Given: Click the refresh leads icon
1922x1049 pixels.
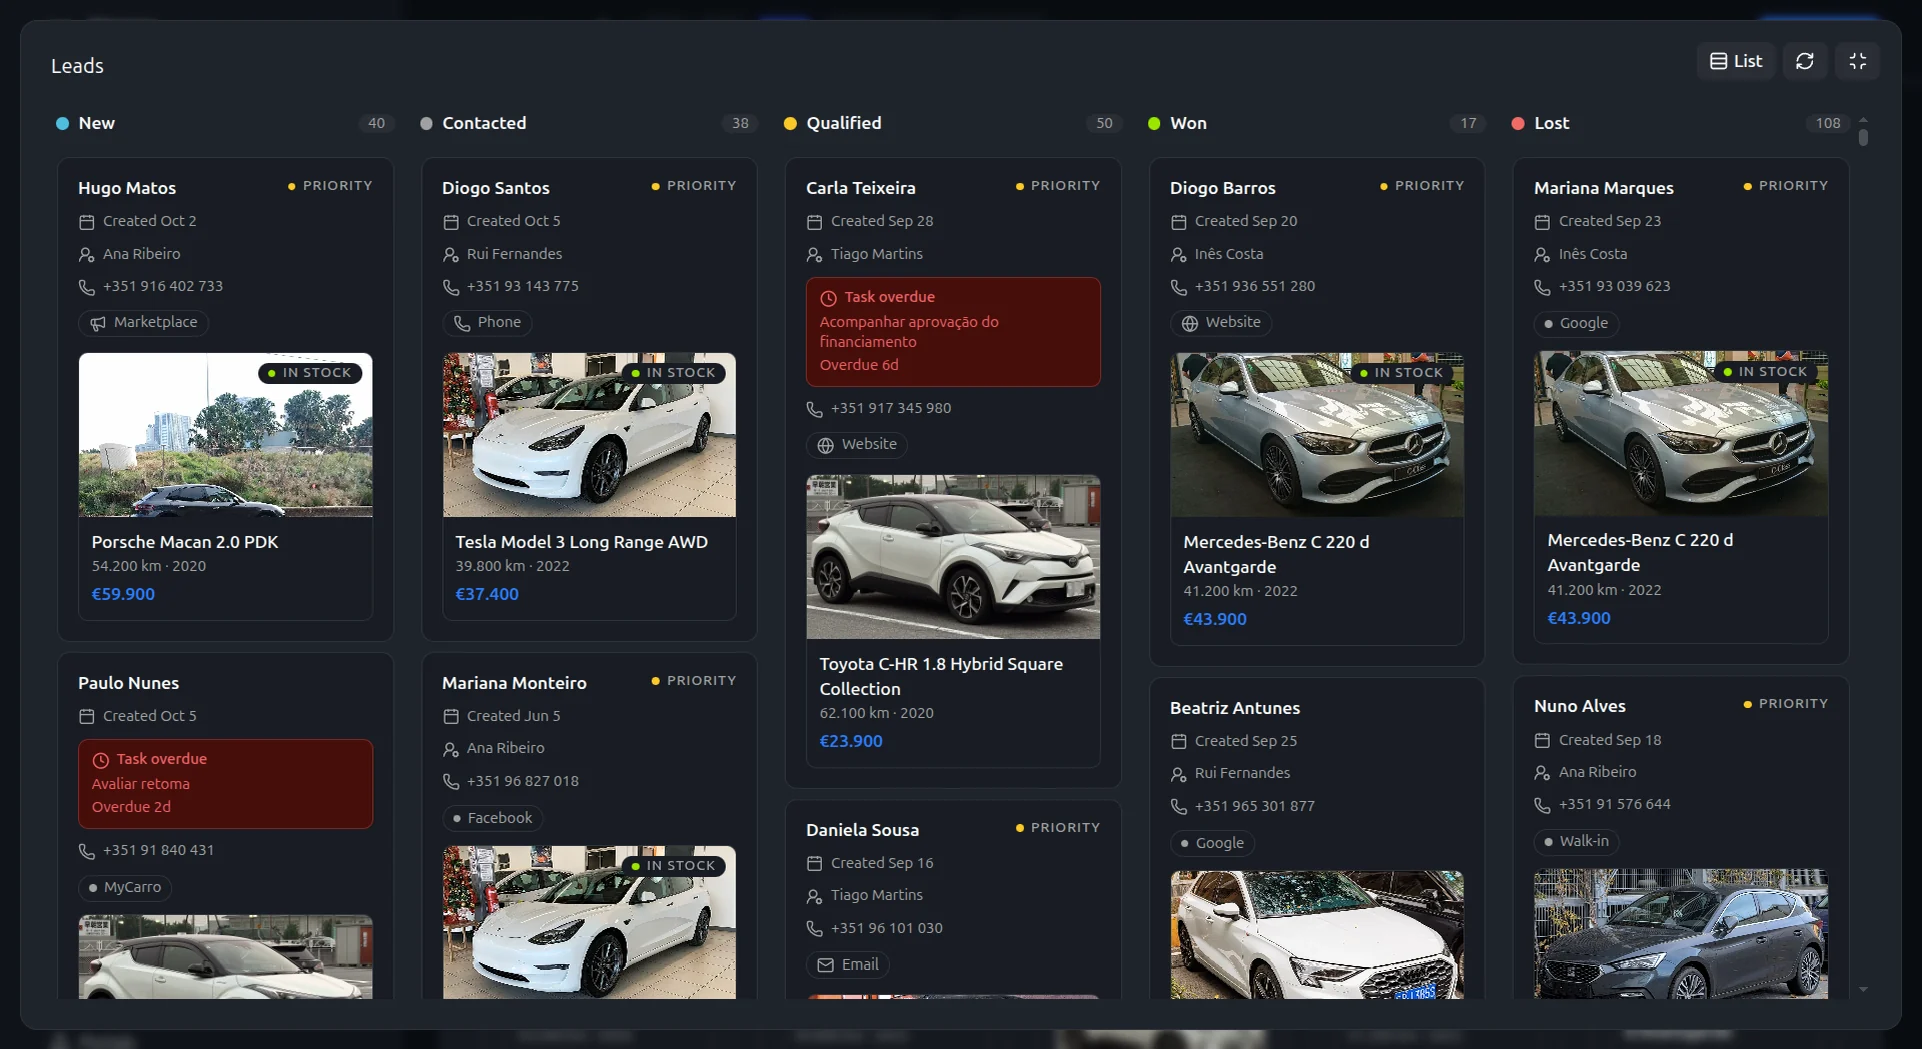Looking at the screenshot, I should [1804, 61].
